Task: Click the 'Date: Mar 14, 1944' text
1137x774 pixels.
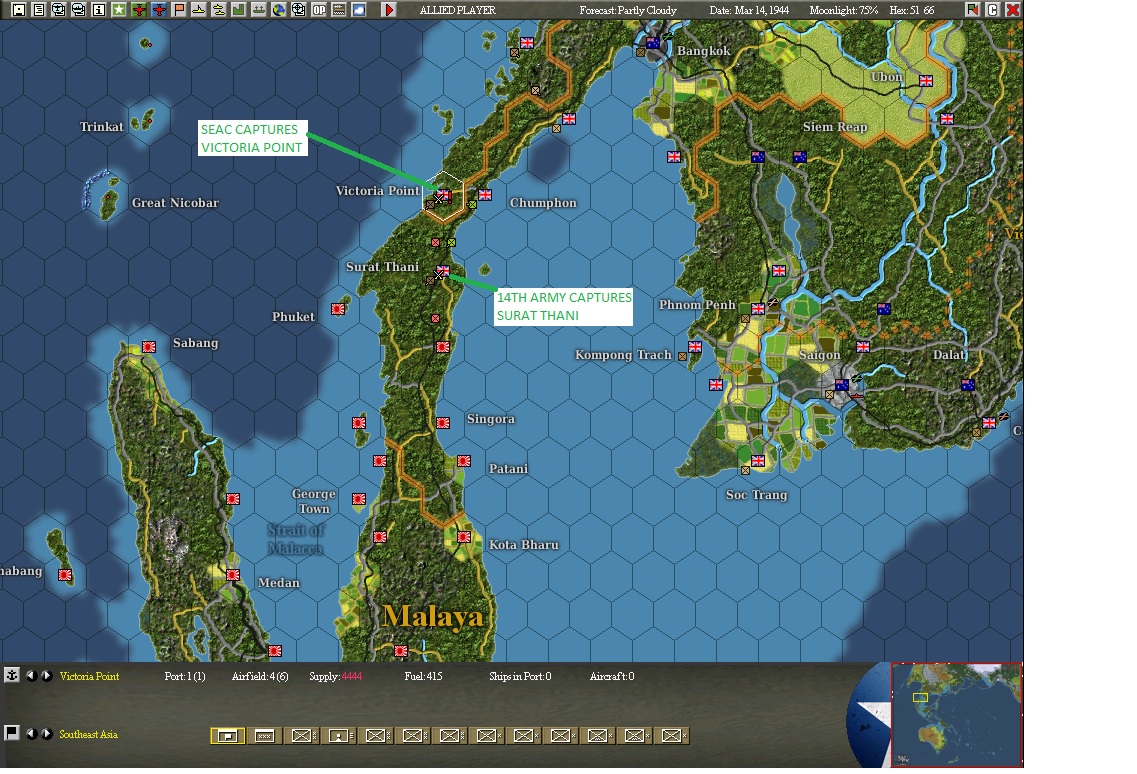Action: 749,10
